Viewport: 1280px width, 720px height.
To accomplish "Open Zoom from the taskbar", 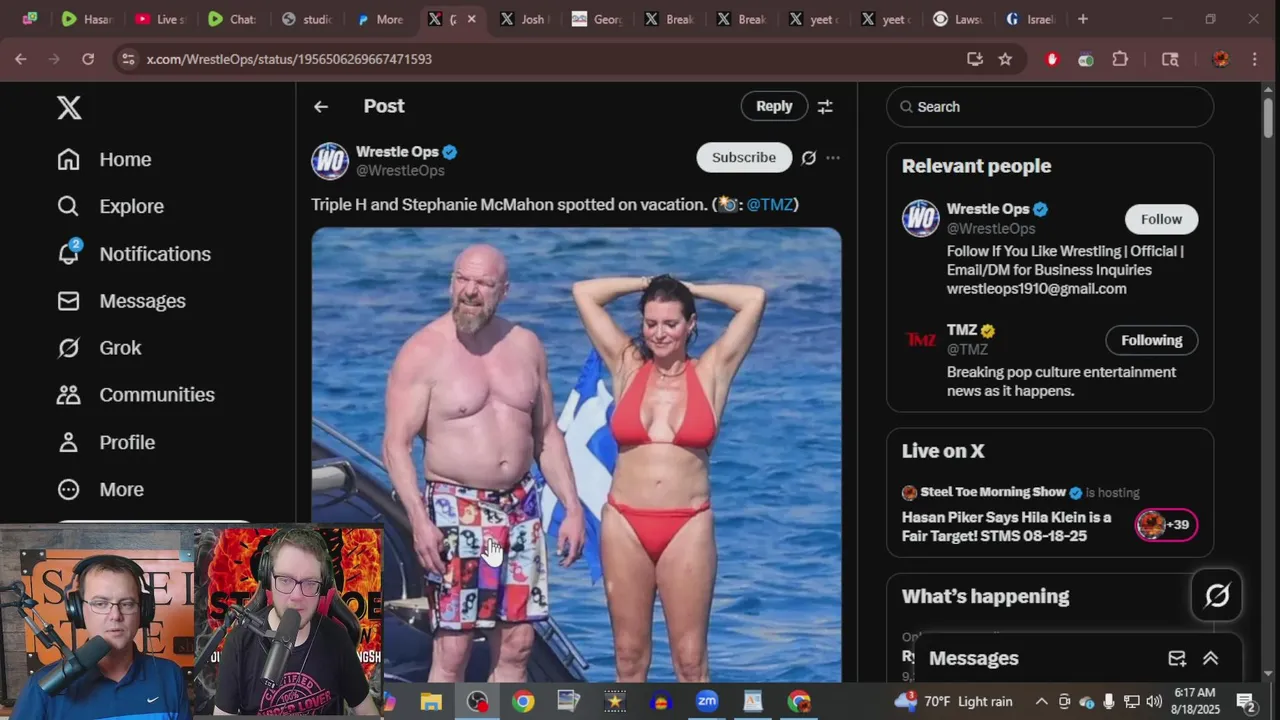I will (707, 701).
